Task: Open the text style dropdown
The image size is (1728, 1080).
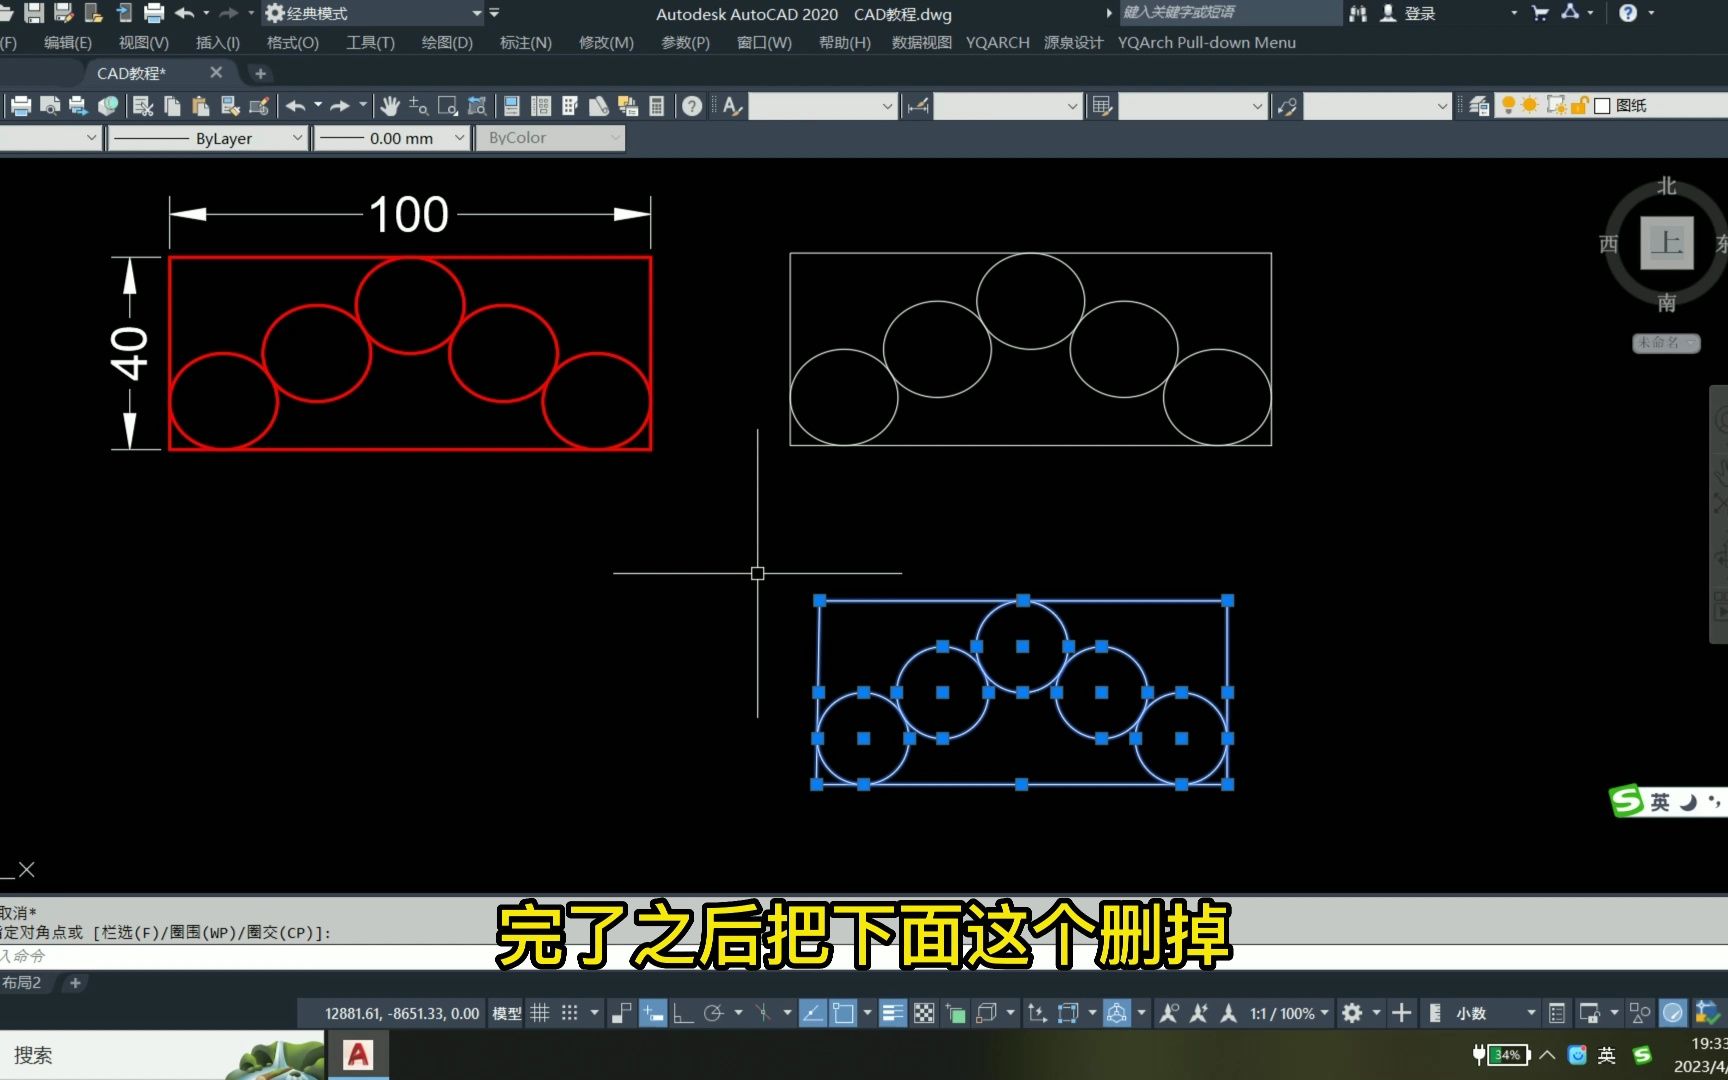Action: (823, 106)
